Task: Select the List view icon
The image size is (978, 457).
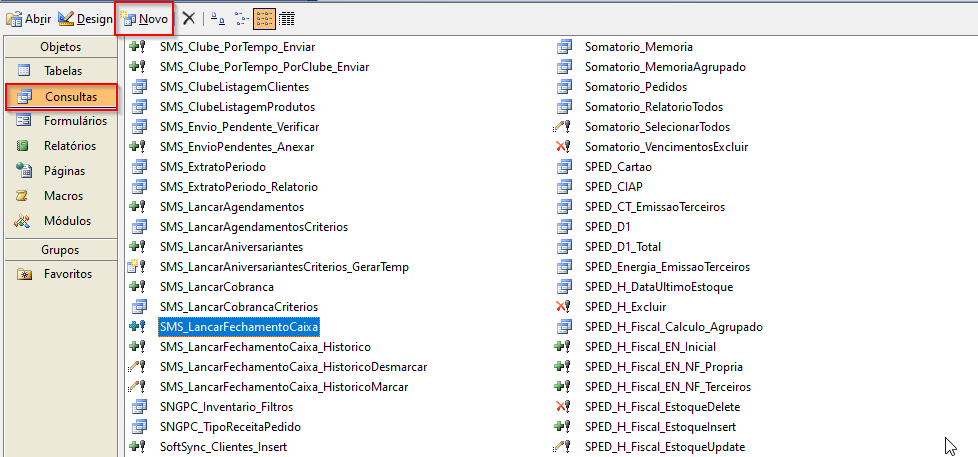Action: [x=264, y=18]
